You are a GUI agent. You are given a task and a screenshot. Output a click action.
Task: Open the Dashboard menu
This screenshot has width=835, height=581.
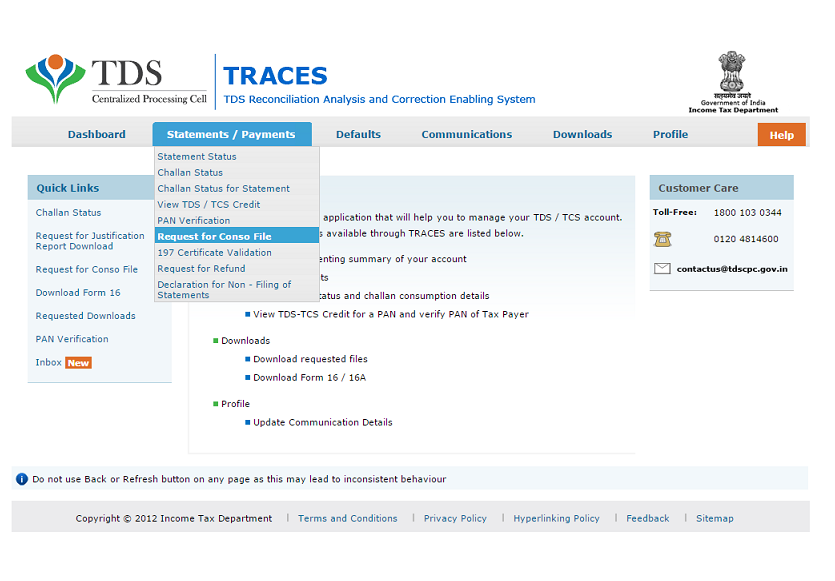[97, 133]
